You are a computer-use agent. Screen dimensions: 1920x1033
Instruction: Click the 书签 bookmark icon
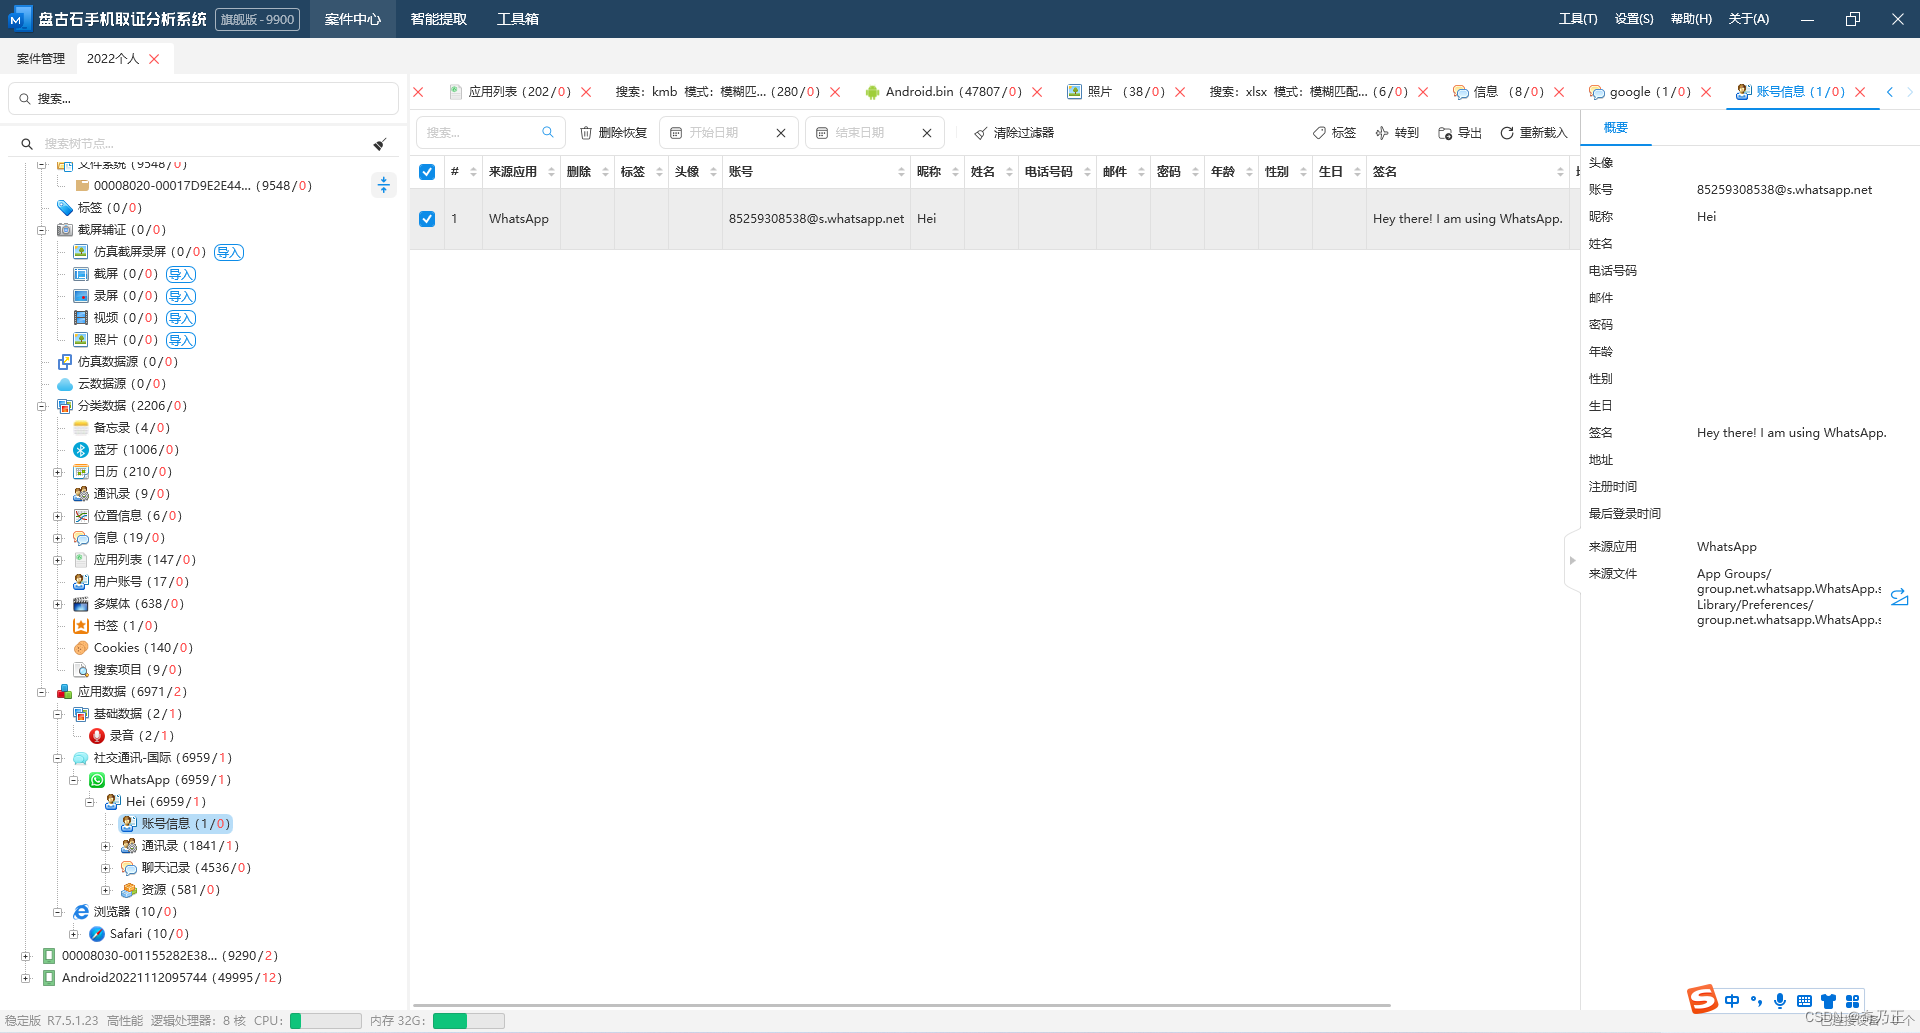[81, 626]
